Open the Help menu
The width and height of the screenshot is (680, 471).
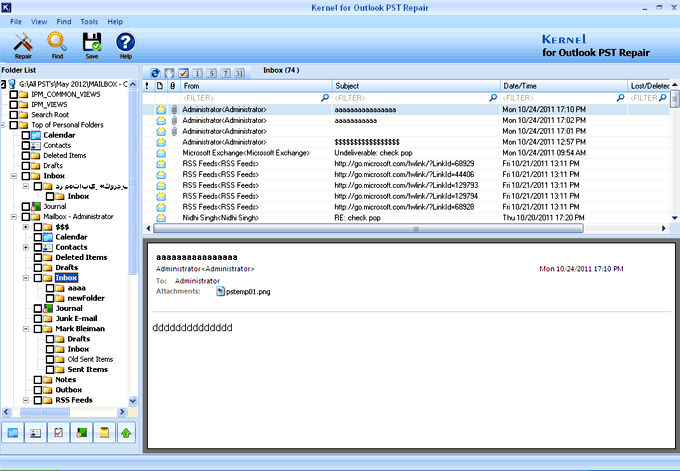pos(115,22)
